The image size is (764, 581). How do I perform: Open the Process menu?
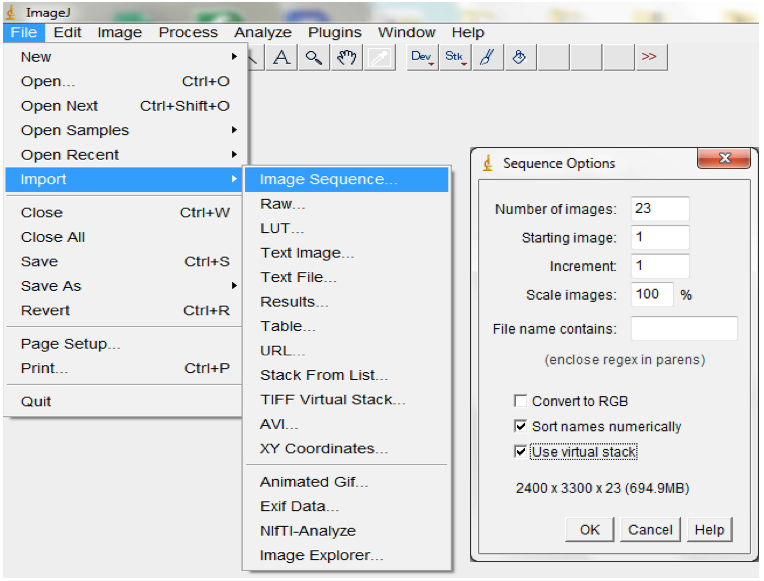click(188, 33)
